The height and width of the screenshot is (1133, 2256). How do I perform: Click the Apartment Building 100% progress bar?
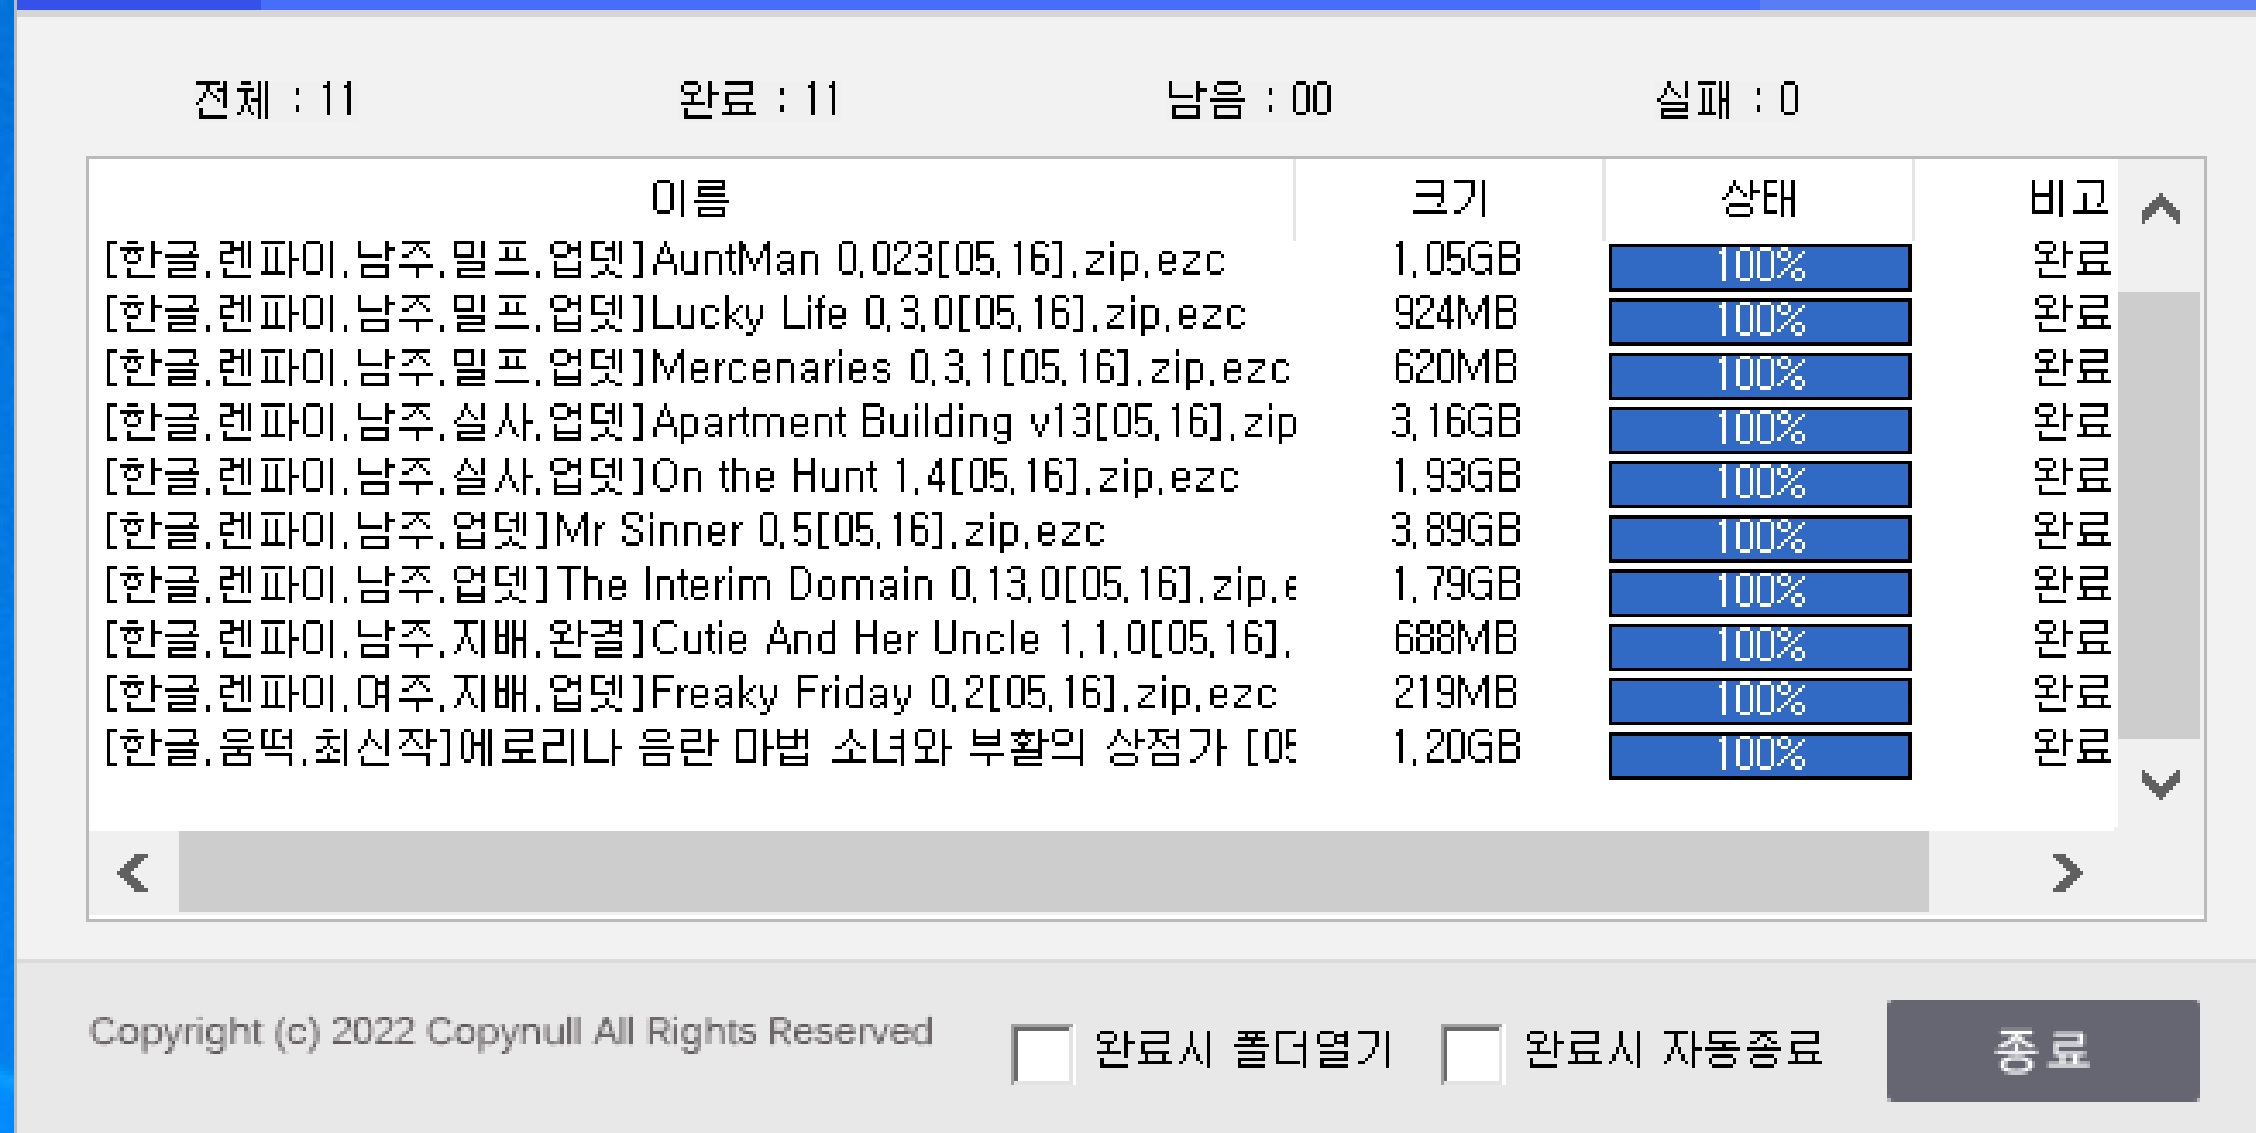pos(1759,429)
